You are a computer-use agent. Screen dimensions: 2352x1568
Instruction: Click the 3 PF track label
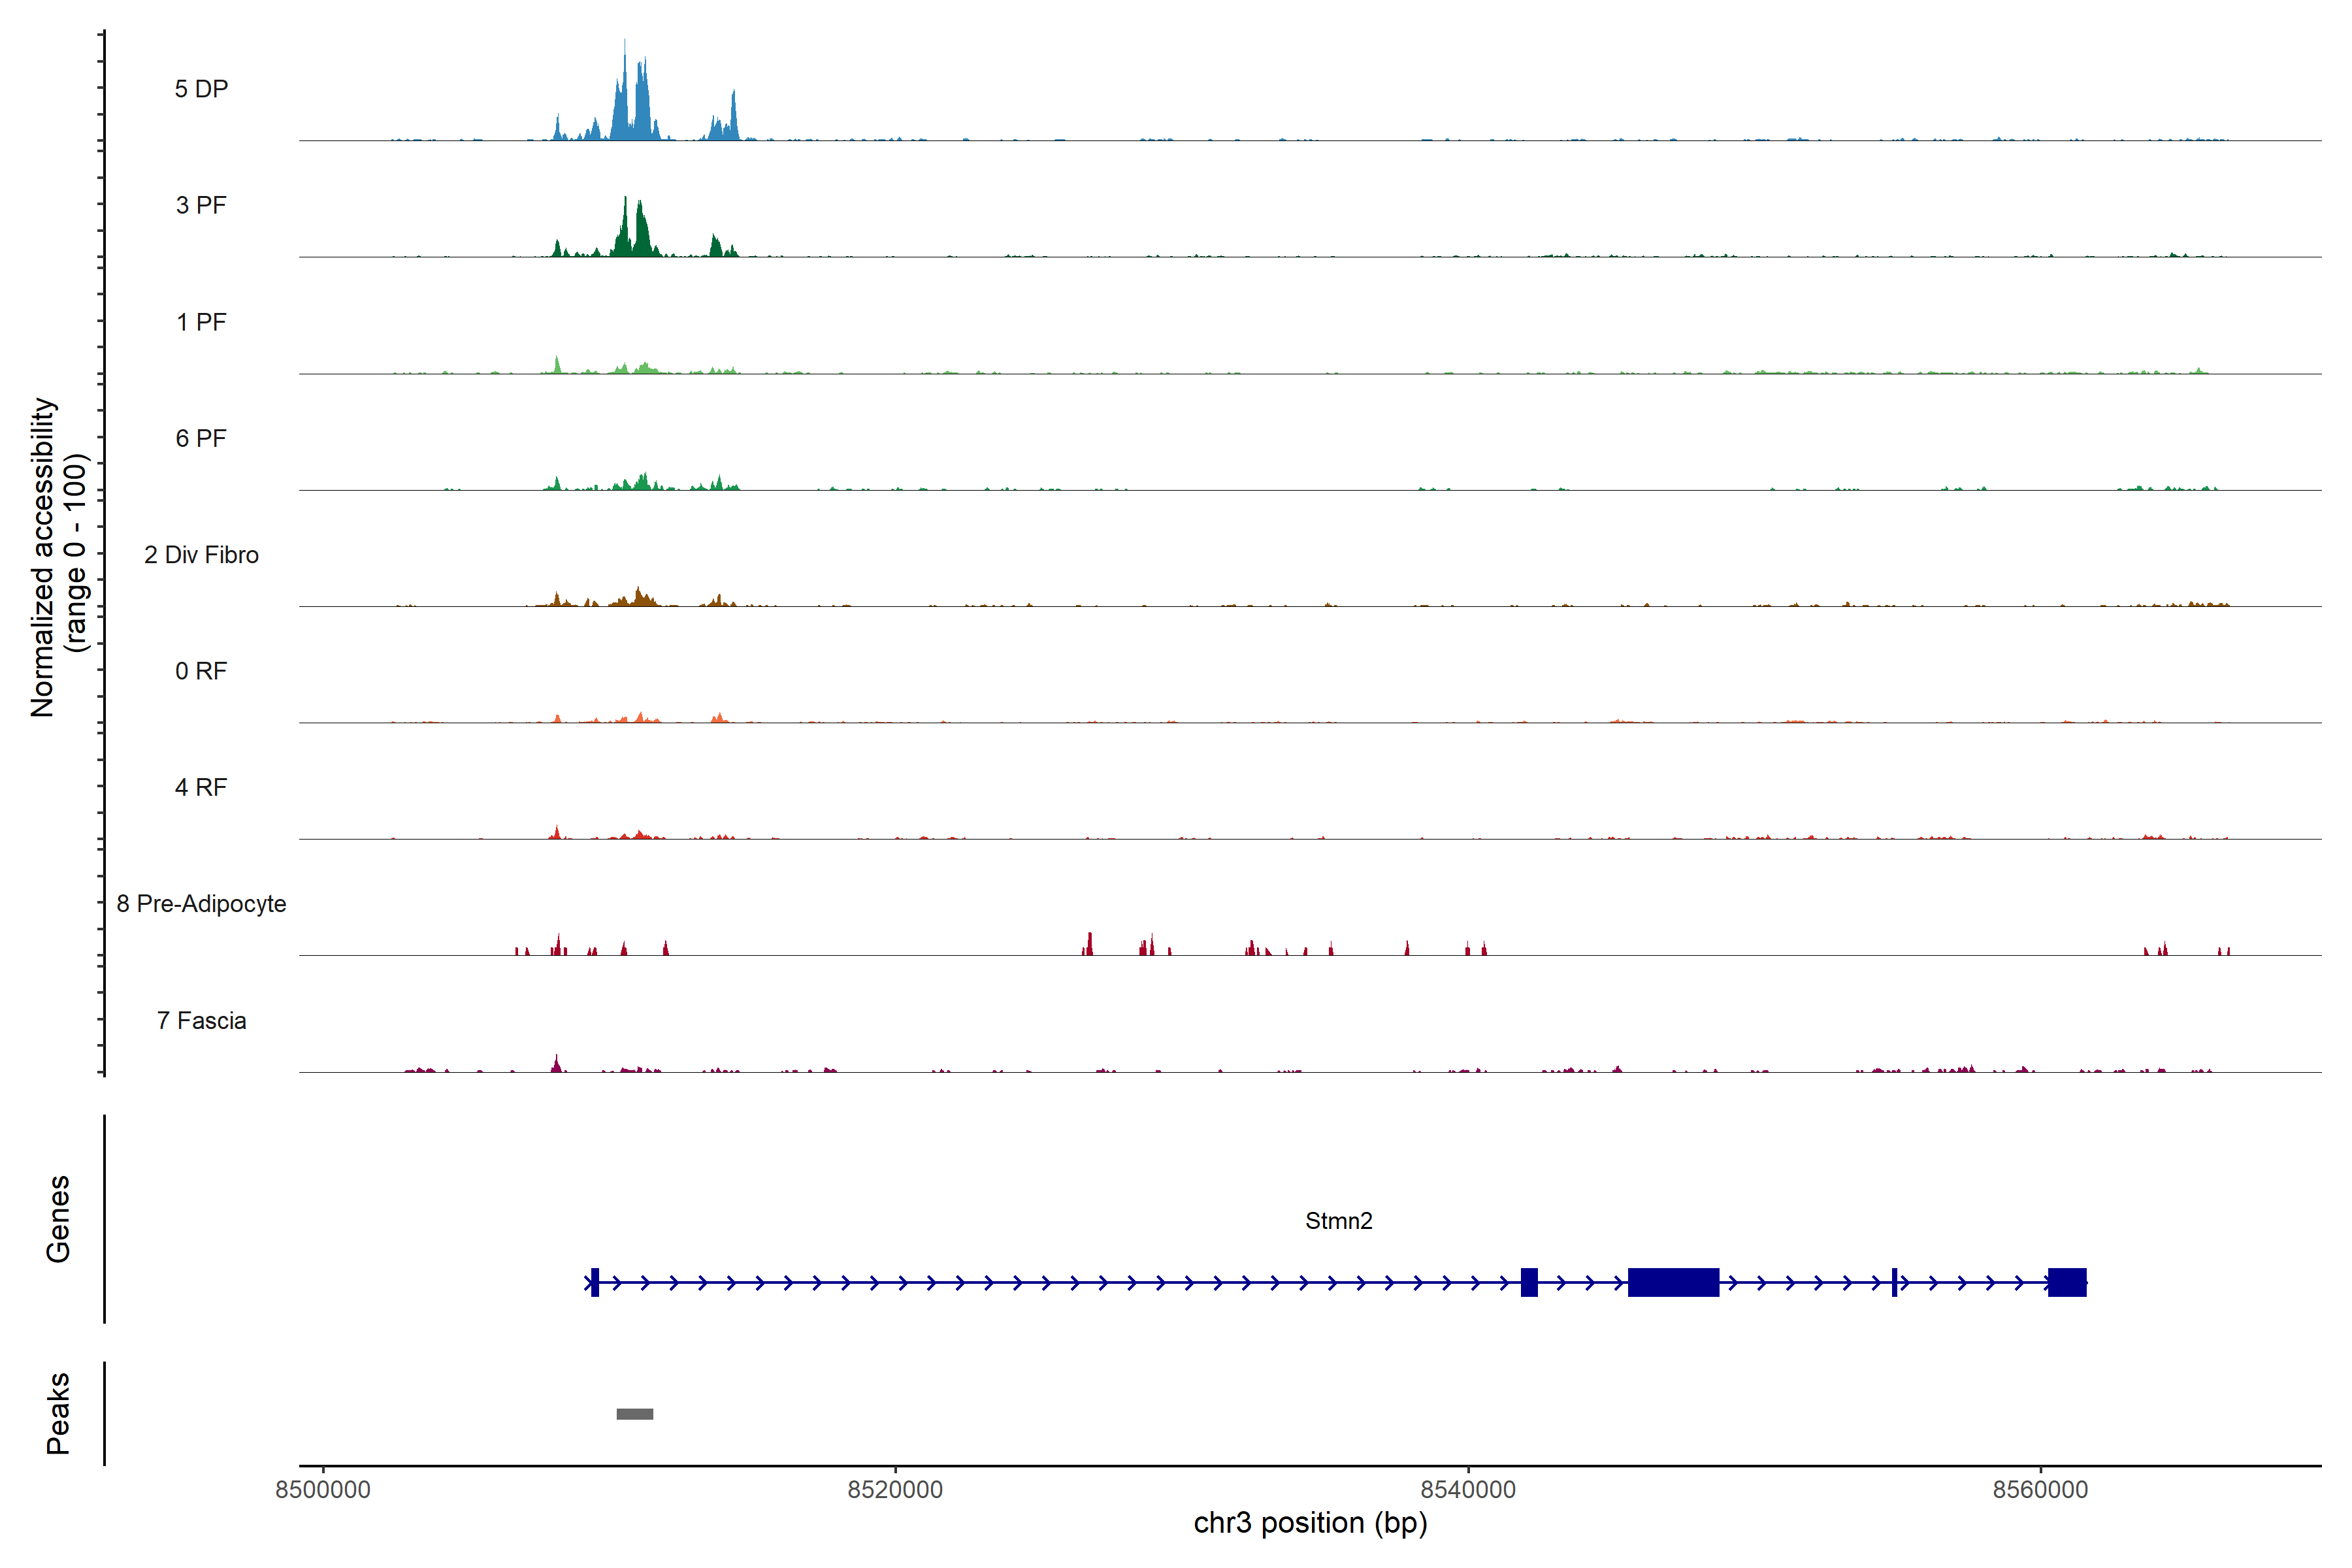pyautogui.click(x=201, y=205)
